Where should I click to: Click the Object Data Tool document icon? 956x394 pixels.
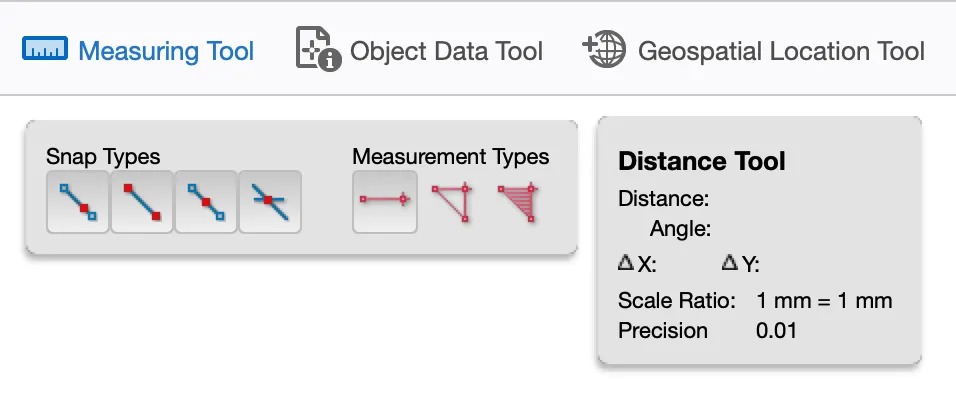click(318, 49)
